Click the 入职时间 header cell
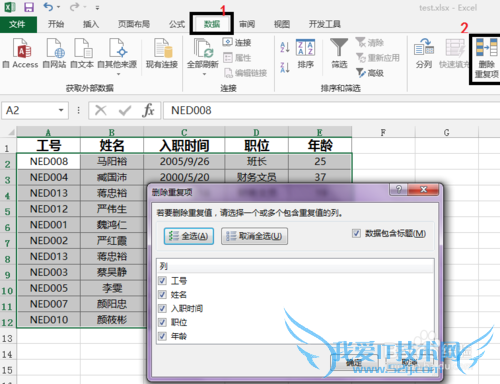The image size is (500, 384). pyautogui.click(x=184, y=145)
